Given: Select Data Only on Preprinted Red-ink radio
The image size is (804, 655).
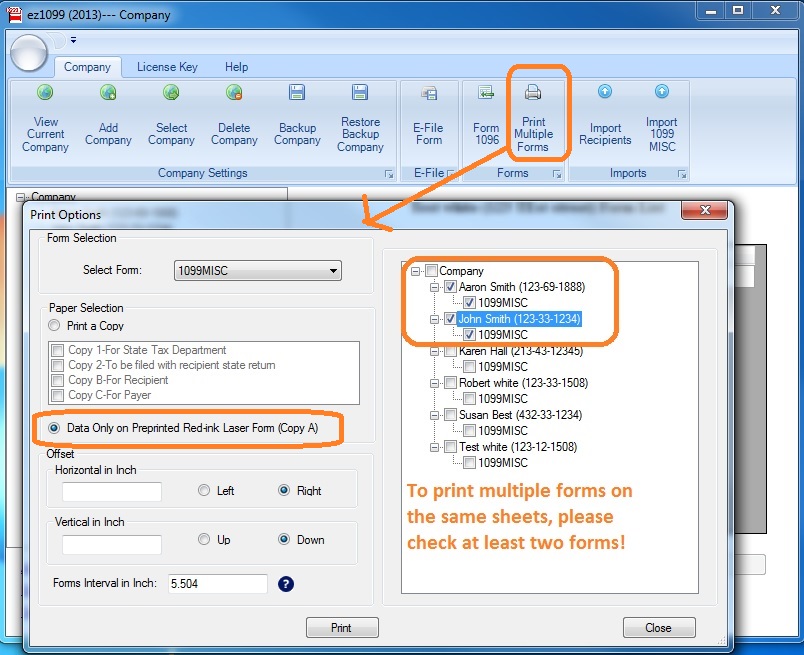Looking at the screenshot, I should pos(54,428).
